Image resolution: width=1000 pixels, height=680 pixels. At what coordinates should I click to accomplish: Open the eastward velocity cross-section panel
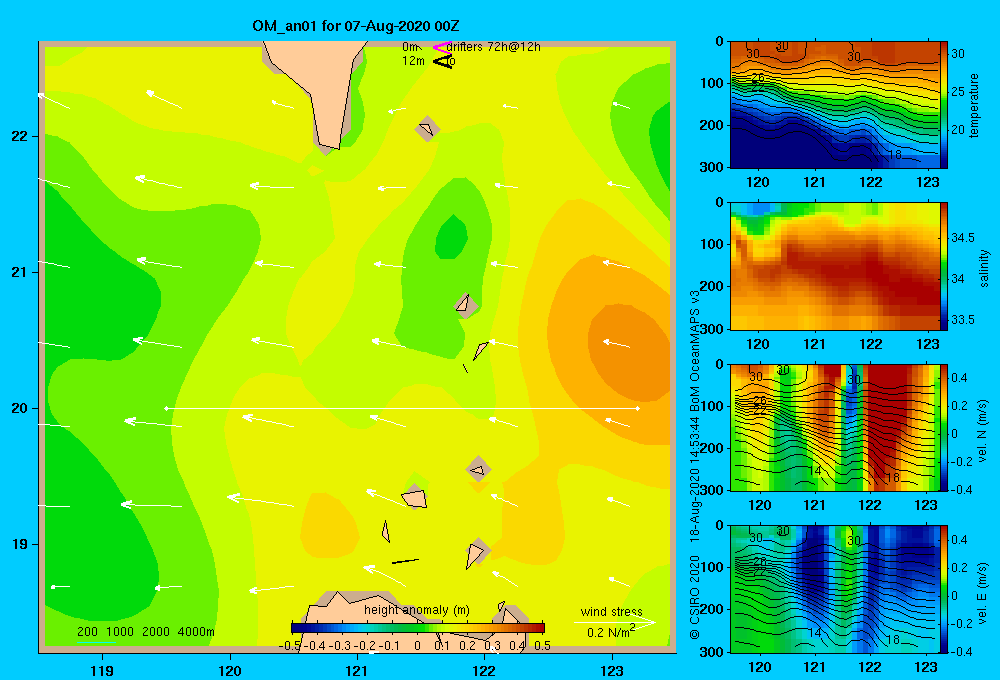[835, 589]
